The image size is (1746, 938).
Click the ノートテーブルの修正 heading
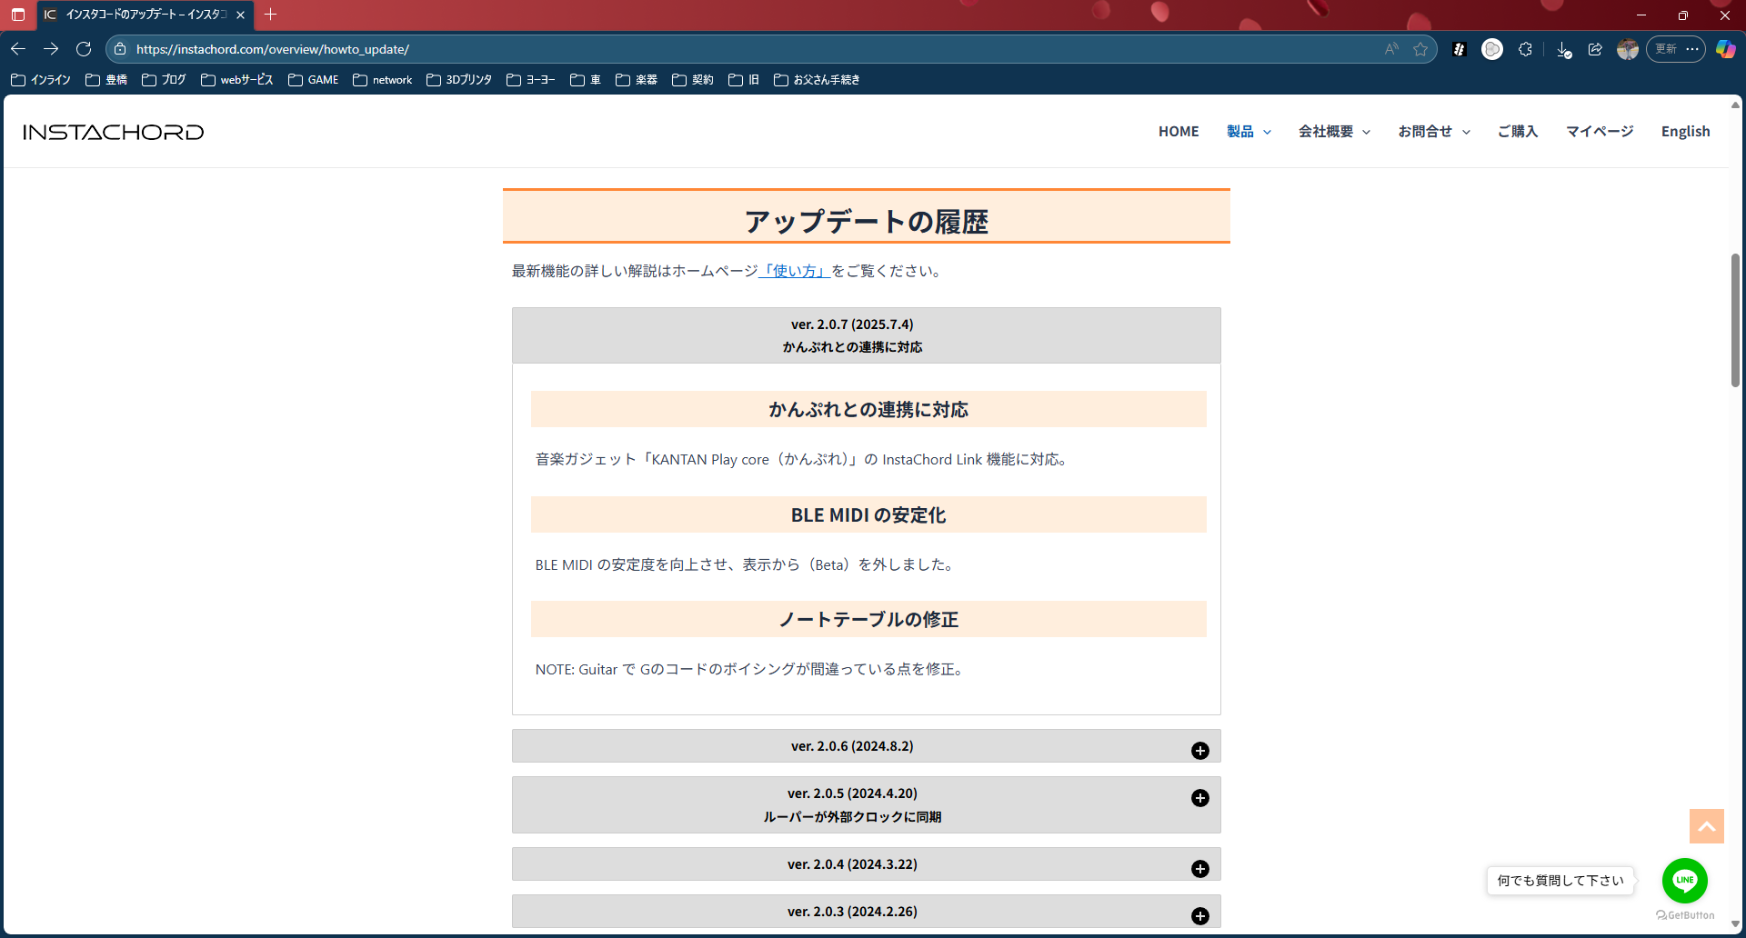(x=868, y=619)
